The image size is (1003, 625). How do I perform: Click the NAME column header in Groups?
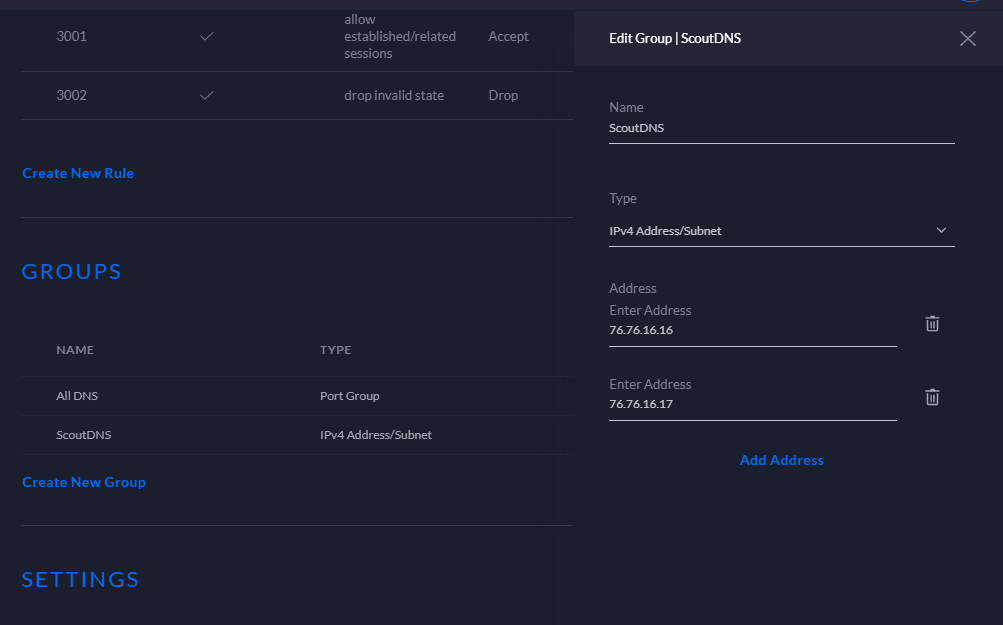coord(75,350)
